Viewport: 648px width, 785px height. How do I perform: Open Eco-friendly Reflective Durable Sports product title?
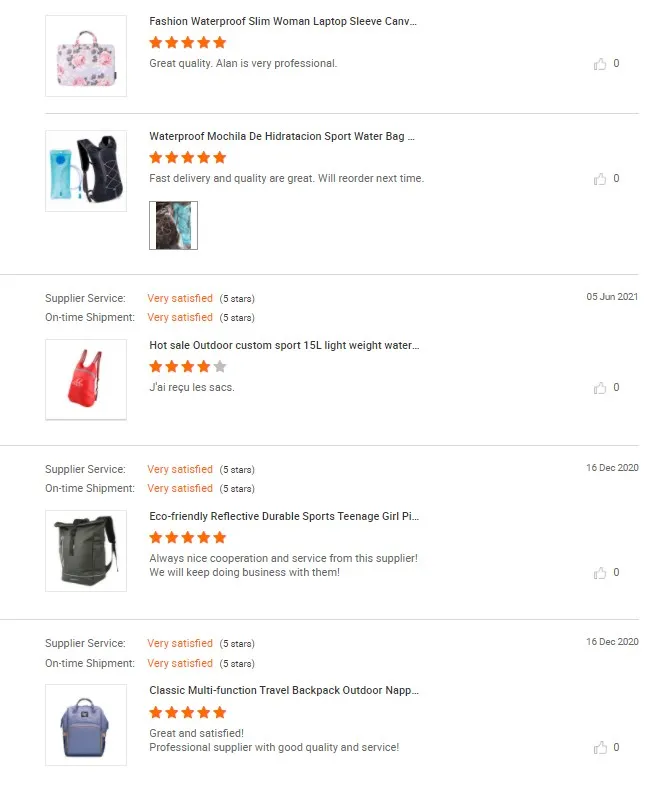[284, 516]
